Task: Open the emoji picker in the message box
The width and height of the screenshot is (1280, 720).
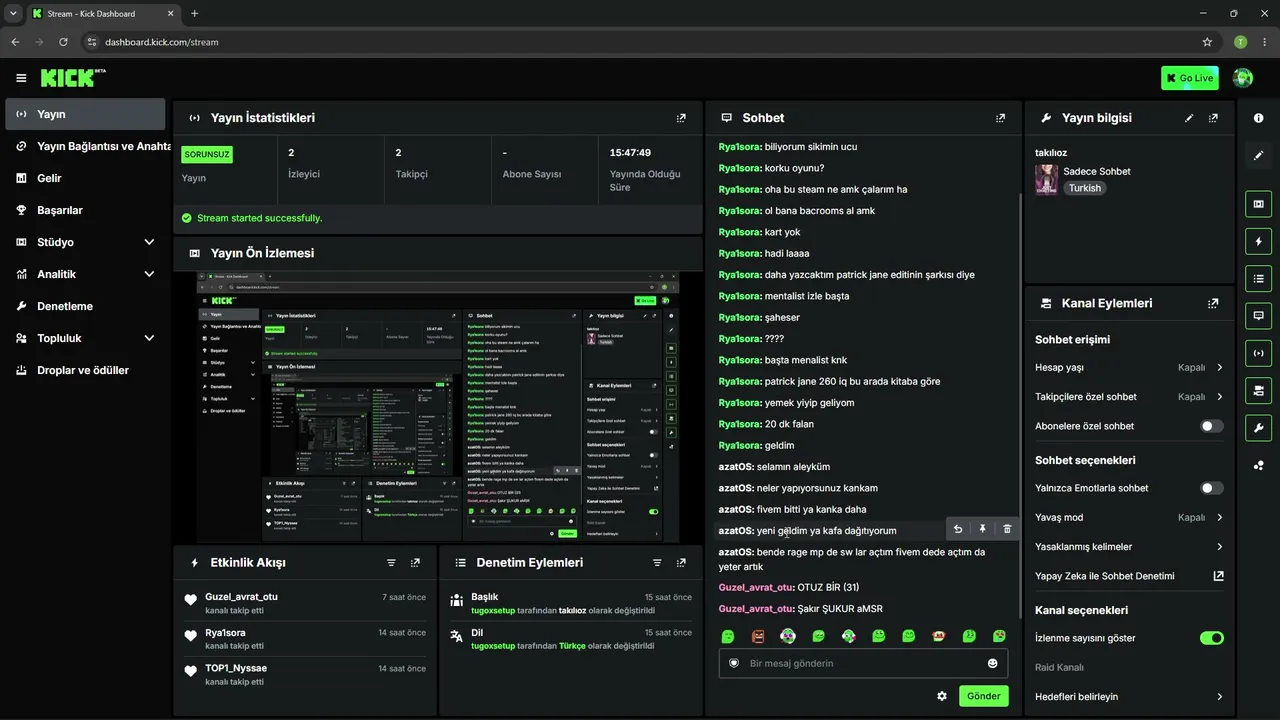Action: click(992, 663)
